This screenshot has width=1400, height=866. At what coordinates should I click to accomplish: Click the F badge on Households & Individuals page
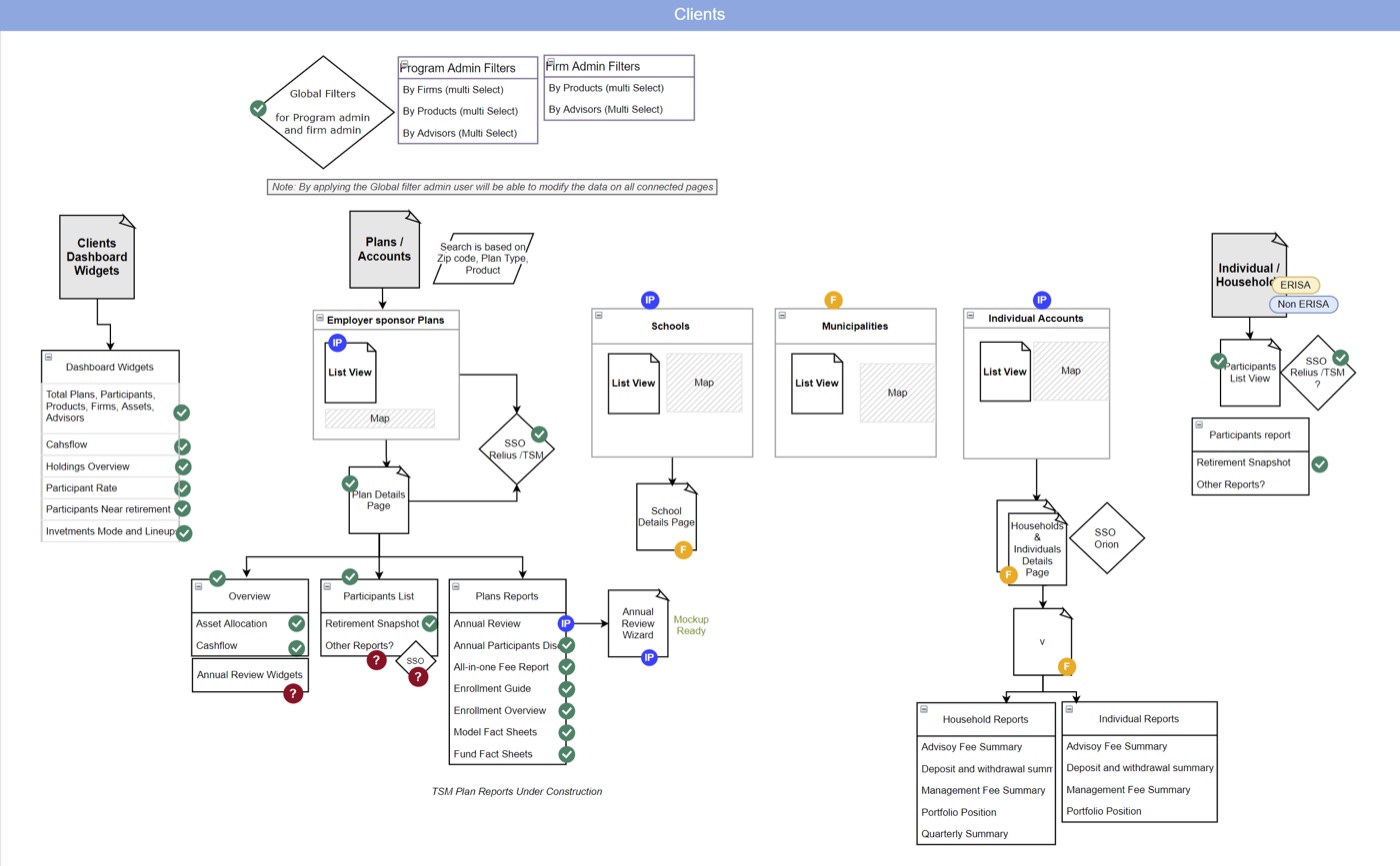pyautogui.click(x=1008, y=574)
